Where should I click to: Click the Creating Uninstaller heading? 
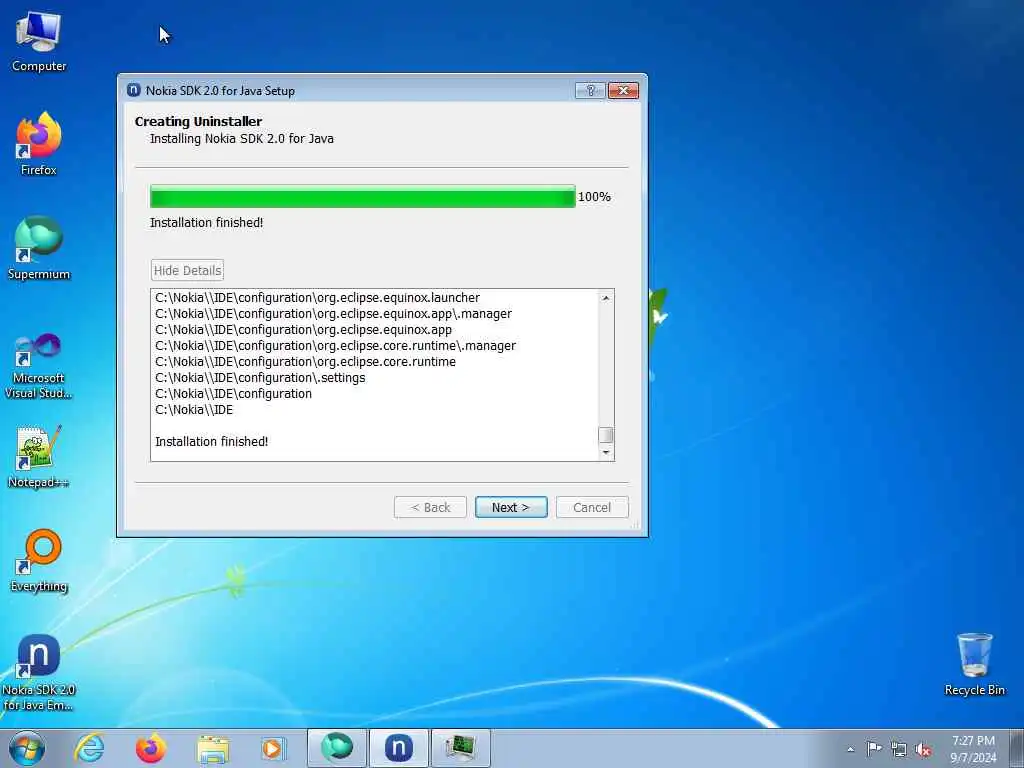(x=199, y=121)
